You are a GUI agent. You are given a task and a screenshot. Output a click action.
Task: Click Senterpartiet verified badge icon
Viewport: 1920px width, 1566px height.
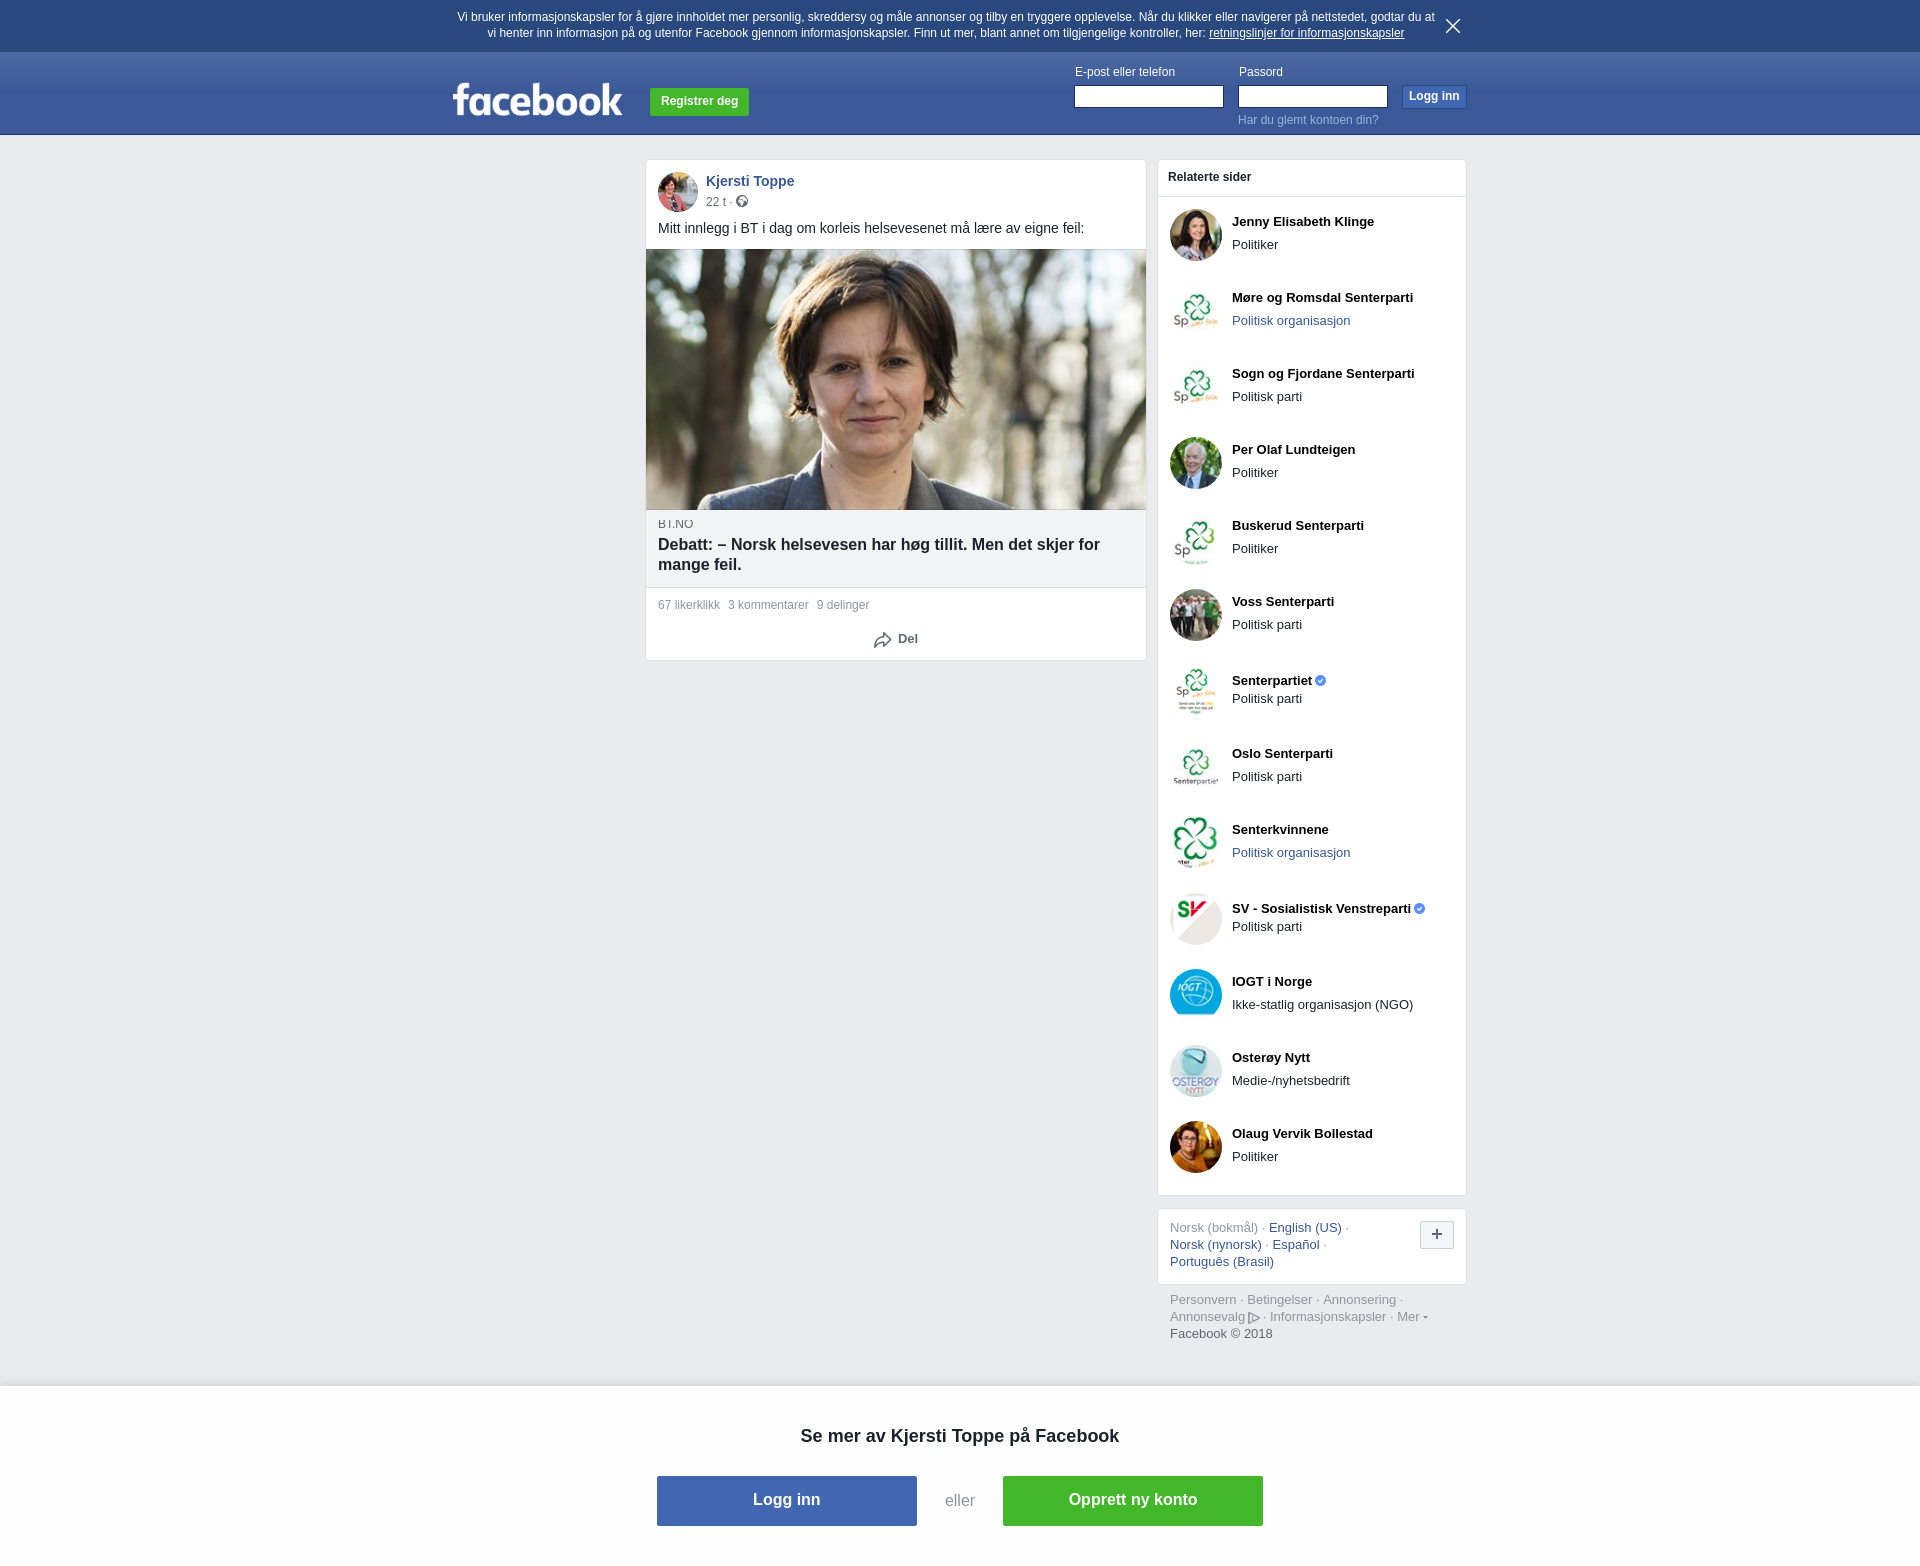click(x=1321, y=681)
